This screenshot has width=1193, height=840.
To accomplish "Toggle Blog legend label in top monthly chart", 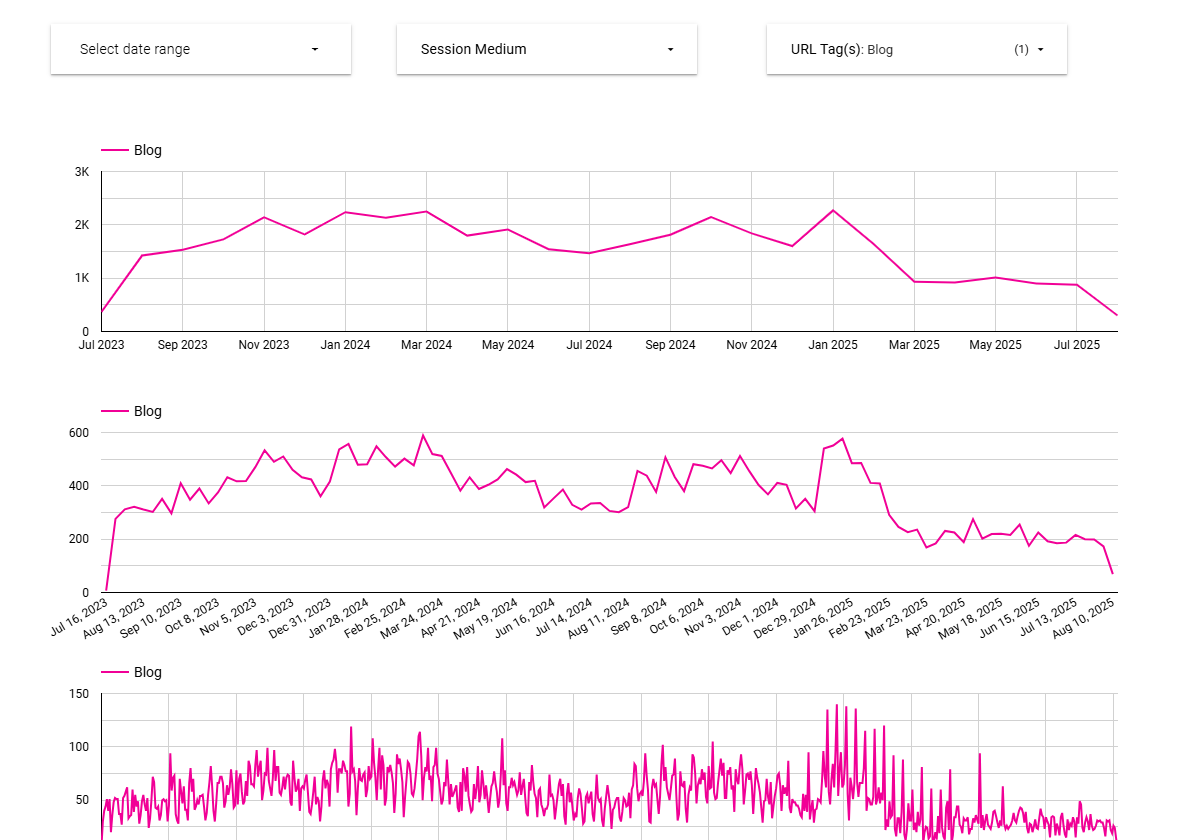I will pyautogui.click(x=148, y=150).
